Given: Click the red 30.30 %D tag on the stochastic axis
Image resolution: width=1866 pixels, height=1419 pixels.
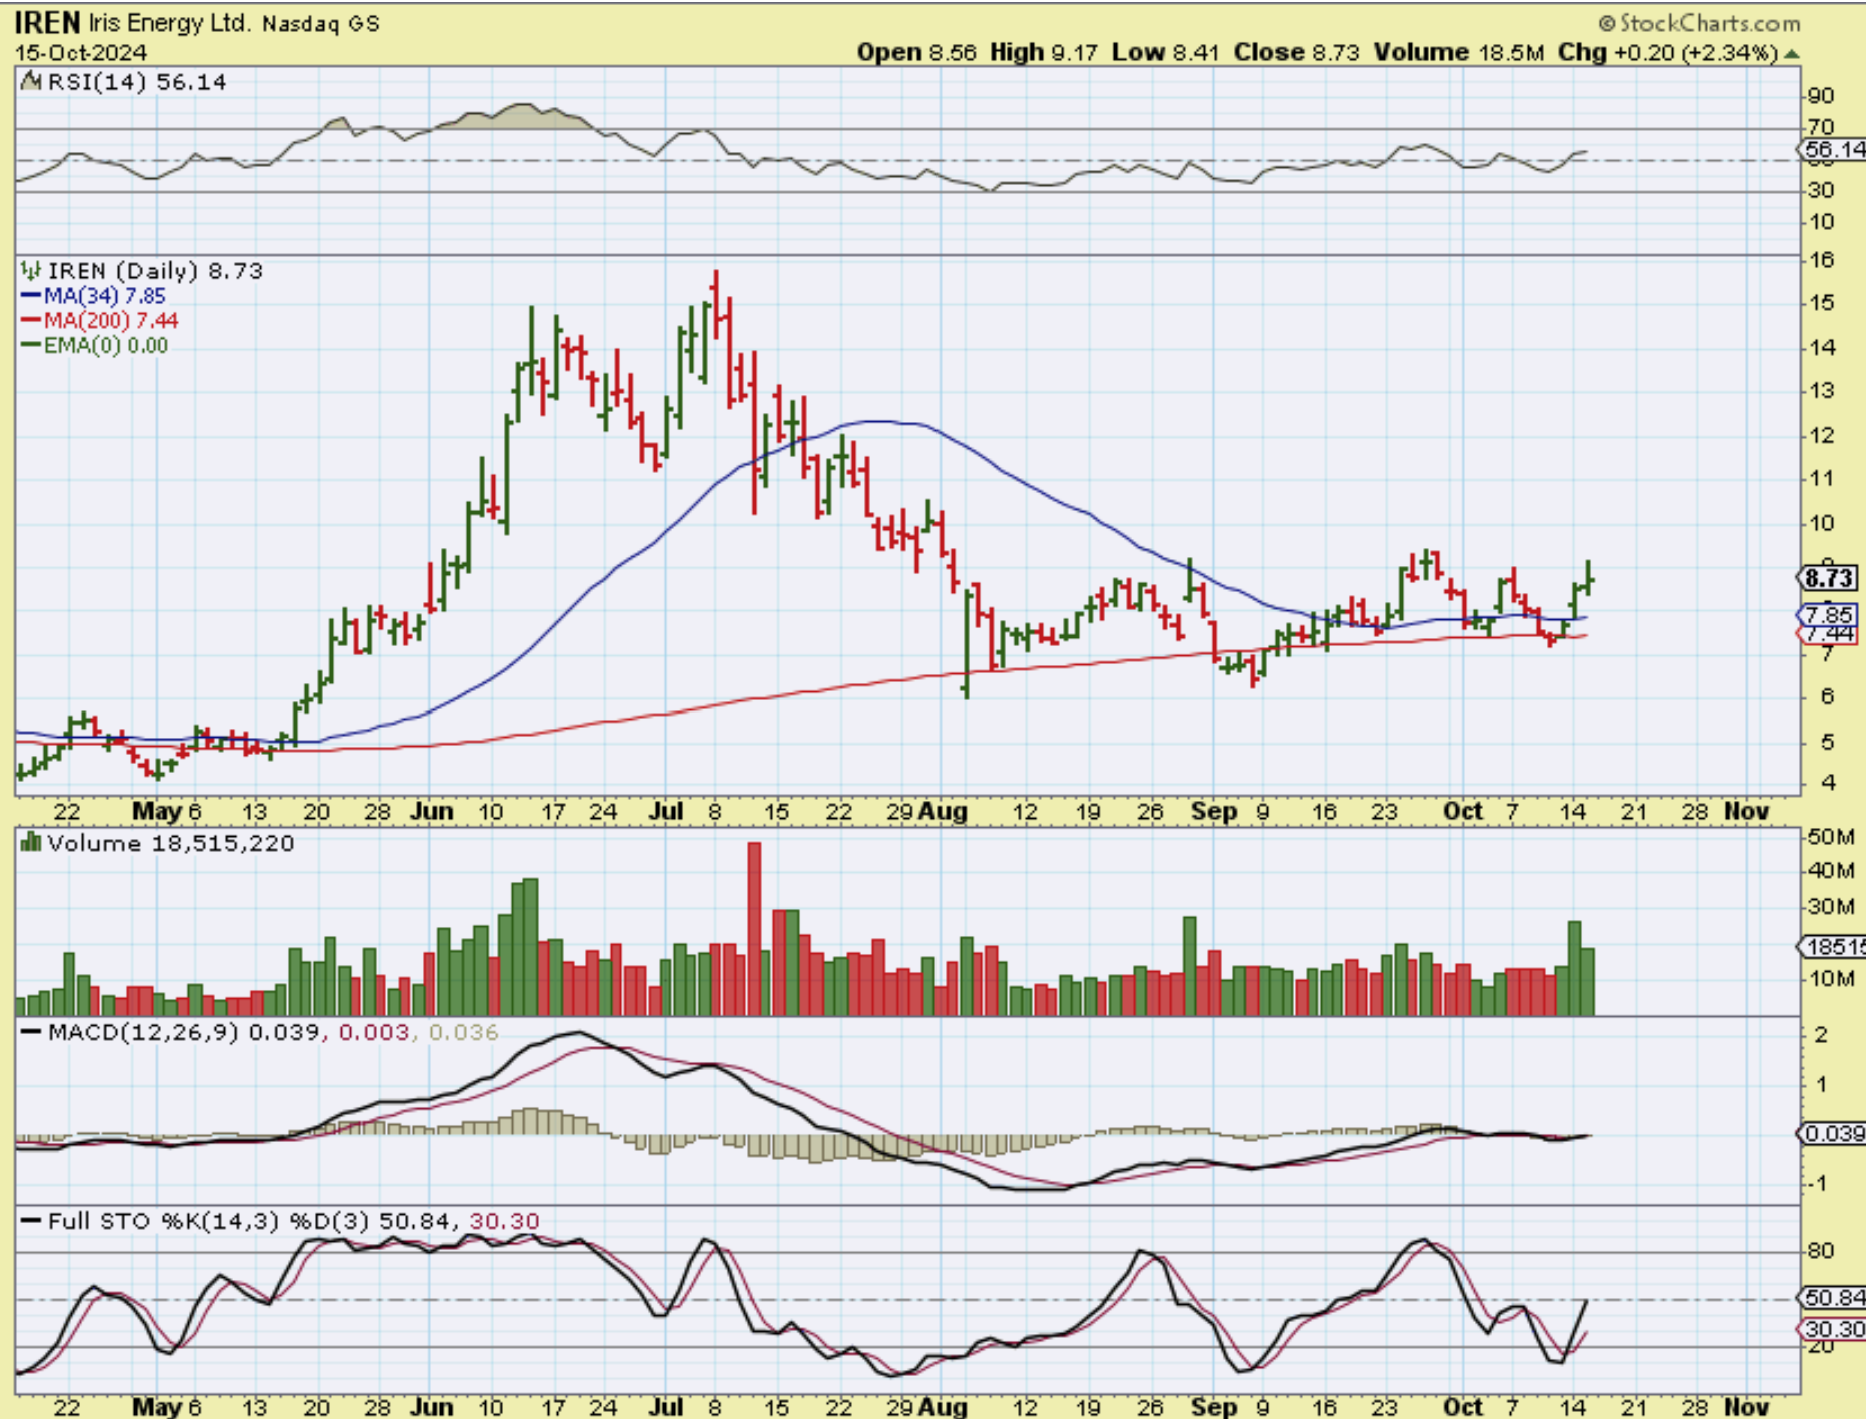Looking at the screenshot, I should (x=1833, y=1330).
